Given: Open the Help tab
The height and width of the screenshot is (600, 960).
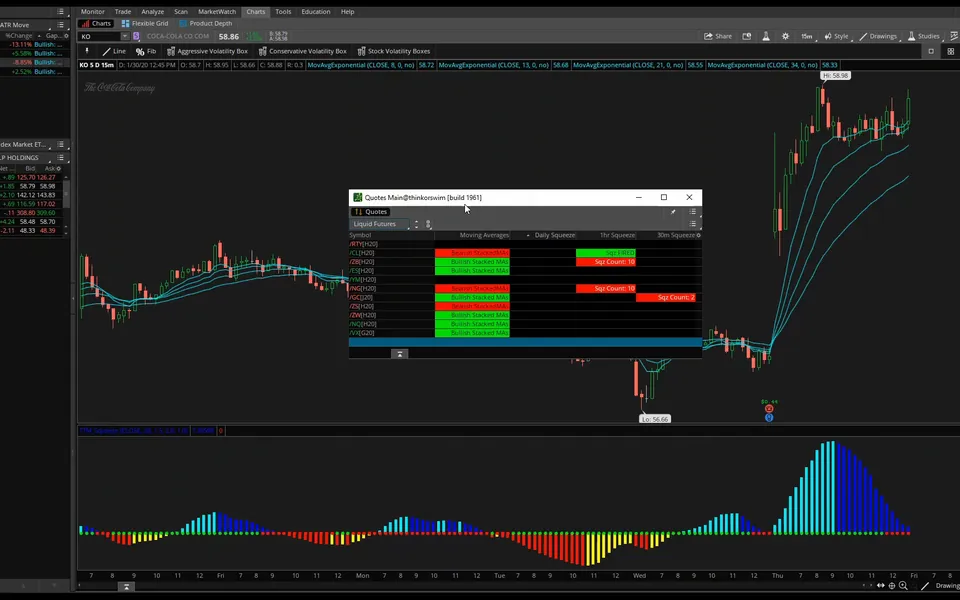Looking at the screenshot, I should [x=347, y=12].
